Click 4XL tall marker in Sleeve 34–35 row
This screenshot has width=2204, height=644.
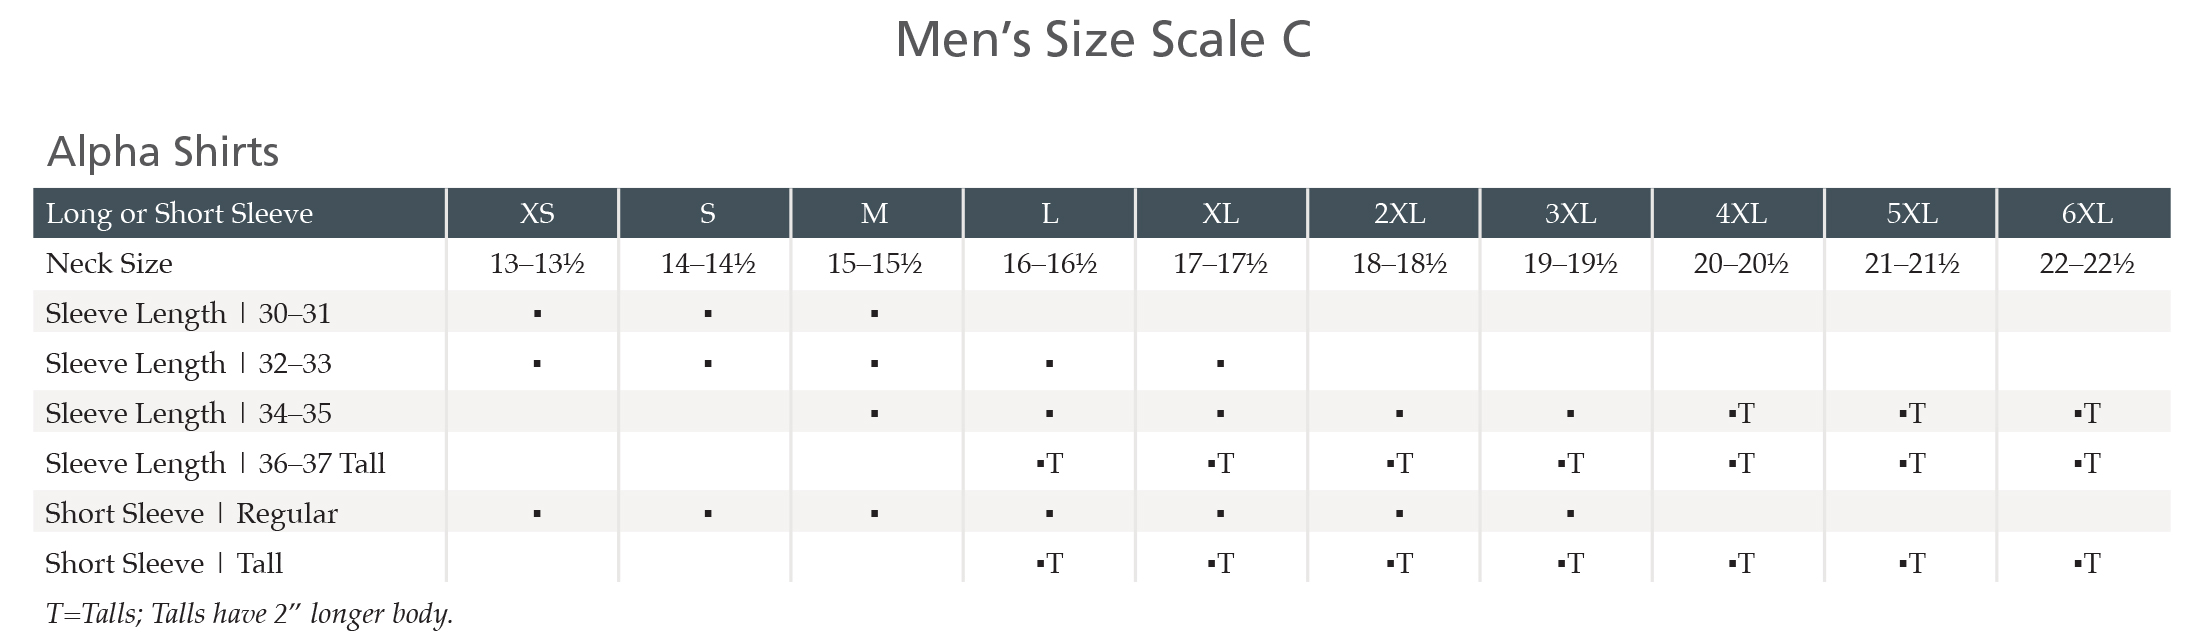pyautogui.click(x=1741, y=413)
